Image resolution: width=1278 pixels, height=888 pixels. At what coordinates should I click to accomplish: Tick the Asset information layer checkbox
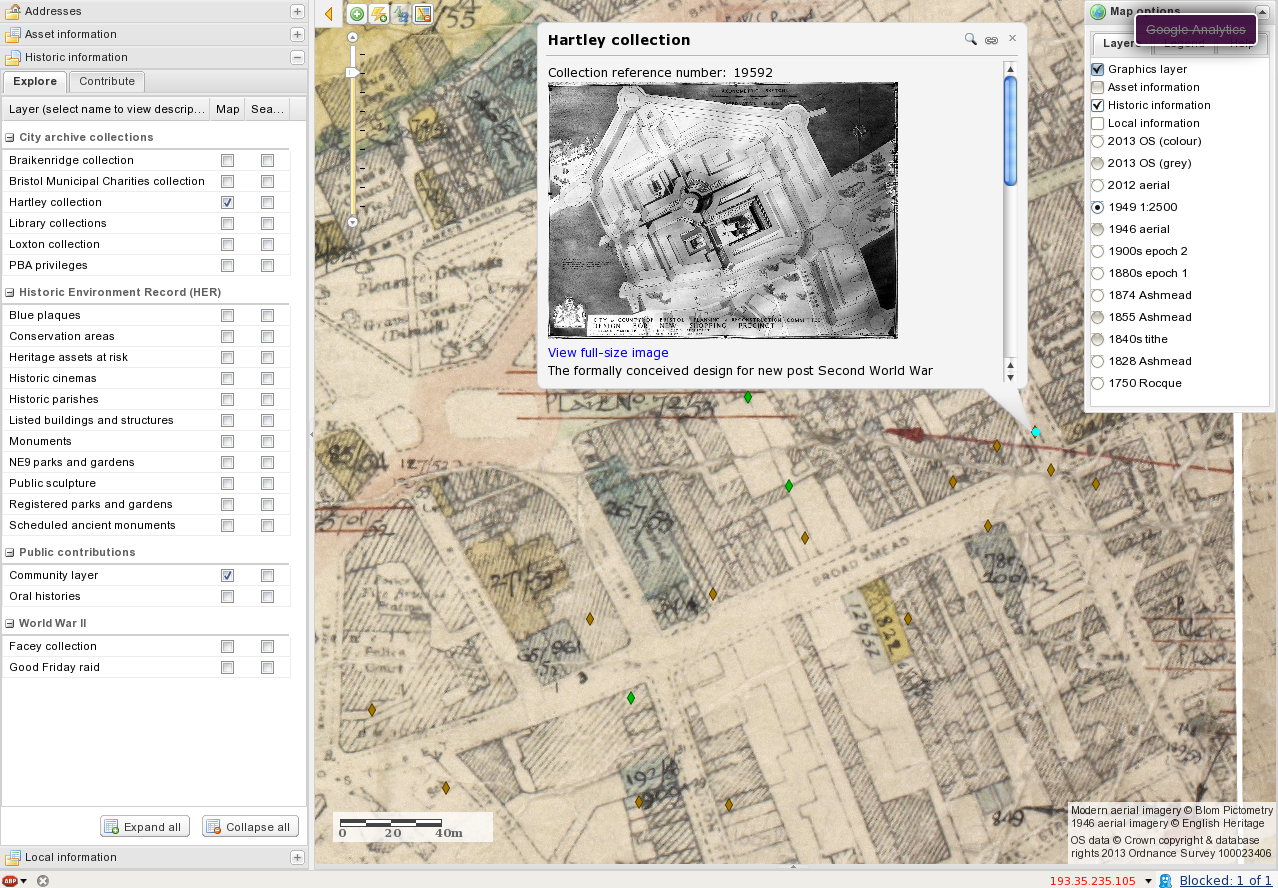coord(1098,87)
